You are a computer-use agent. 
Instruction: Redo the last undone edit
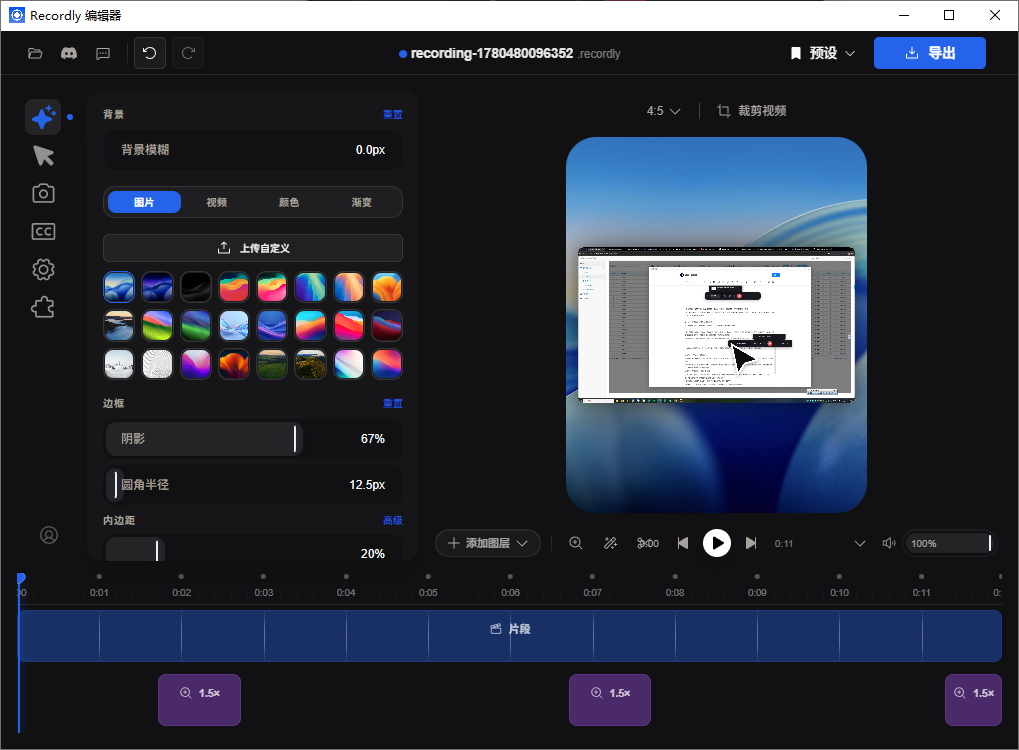click(x=188, y=53)
